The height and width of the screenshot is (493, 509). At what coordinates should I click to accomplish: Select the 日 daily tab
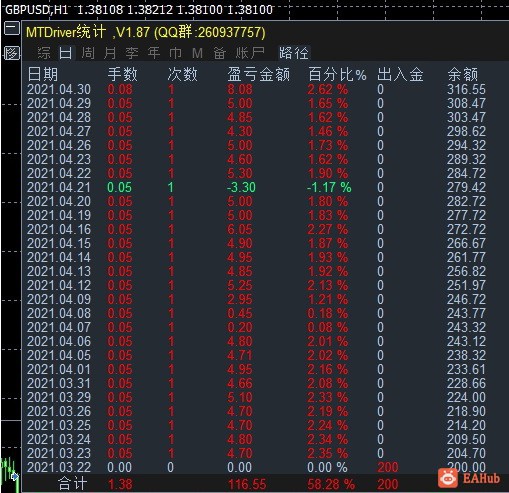pyautogui.click(x=66, y=53)
